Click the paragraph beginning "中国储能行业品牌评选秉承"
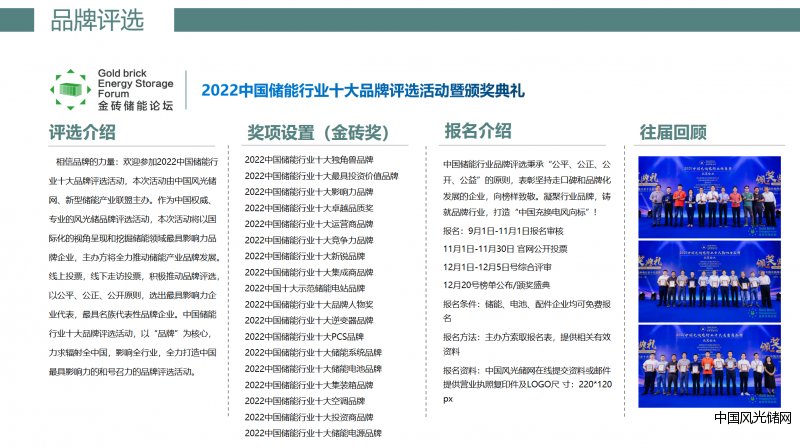The image size is (800, 448). point(527,188)
